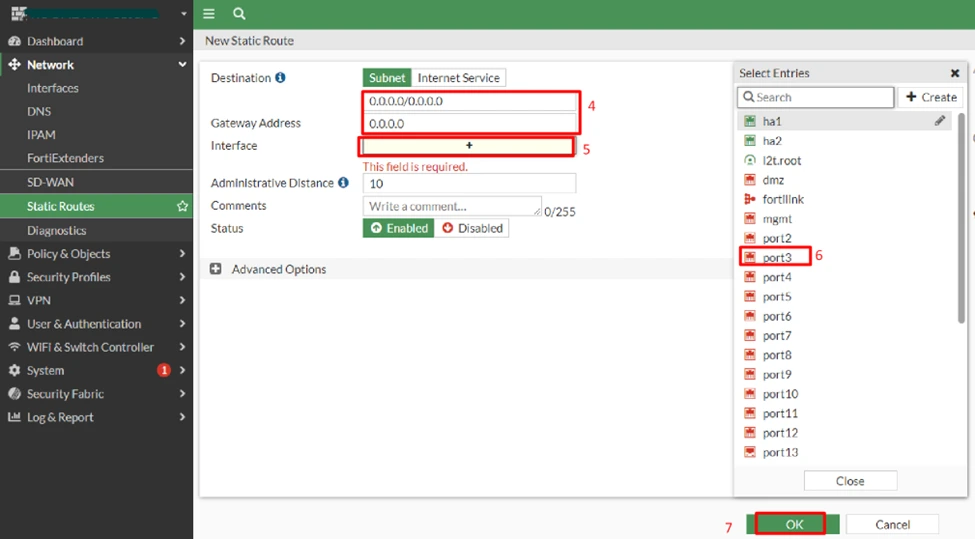Click the Dashboard gauge icon
The image size is (975, 539).
click(x=14, y=41)
